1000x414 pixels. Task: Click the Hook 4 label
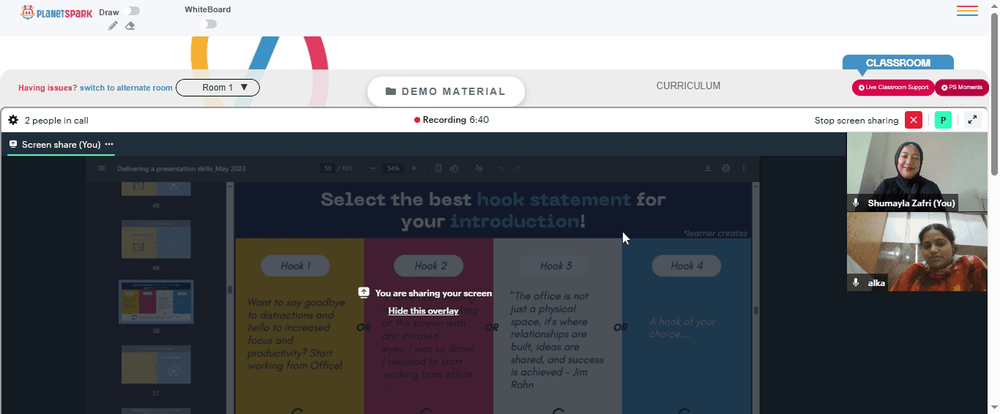[x=686, y=266]
